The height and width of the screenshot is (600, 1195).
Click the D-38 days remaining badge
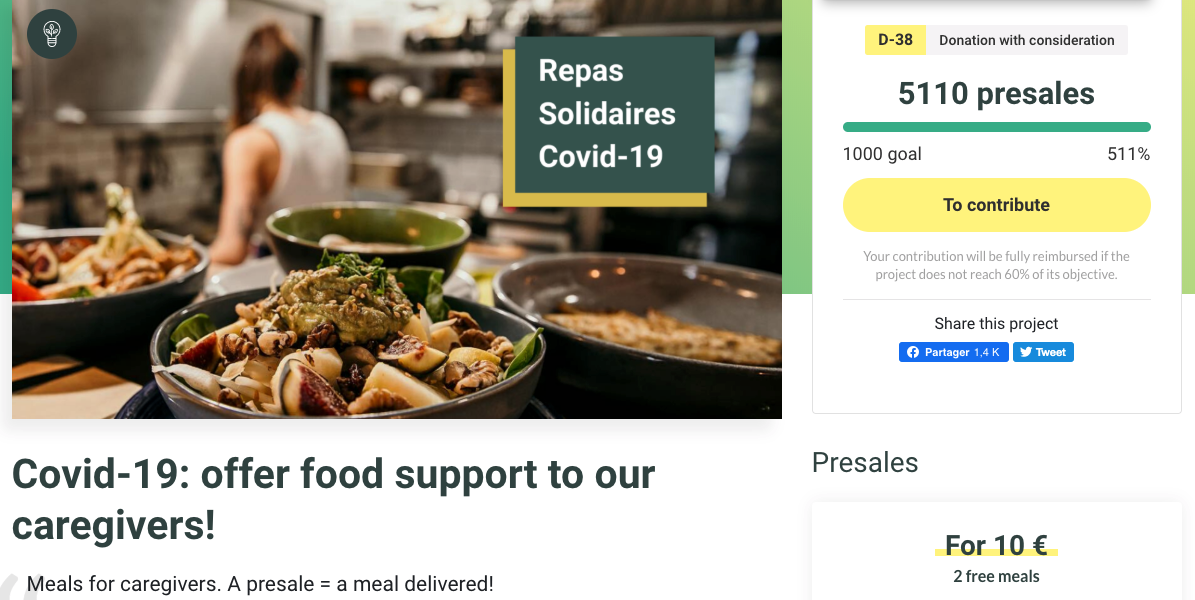(x=895, y=40)
